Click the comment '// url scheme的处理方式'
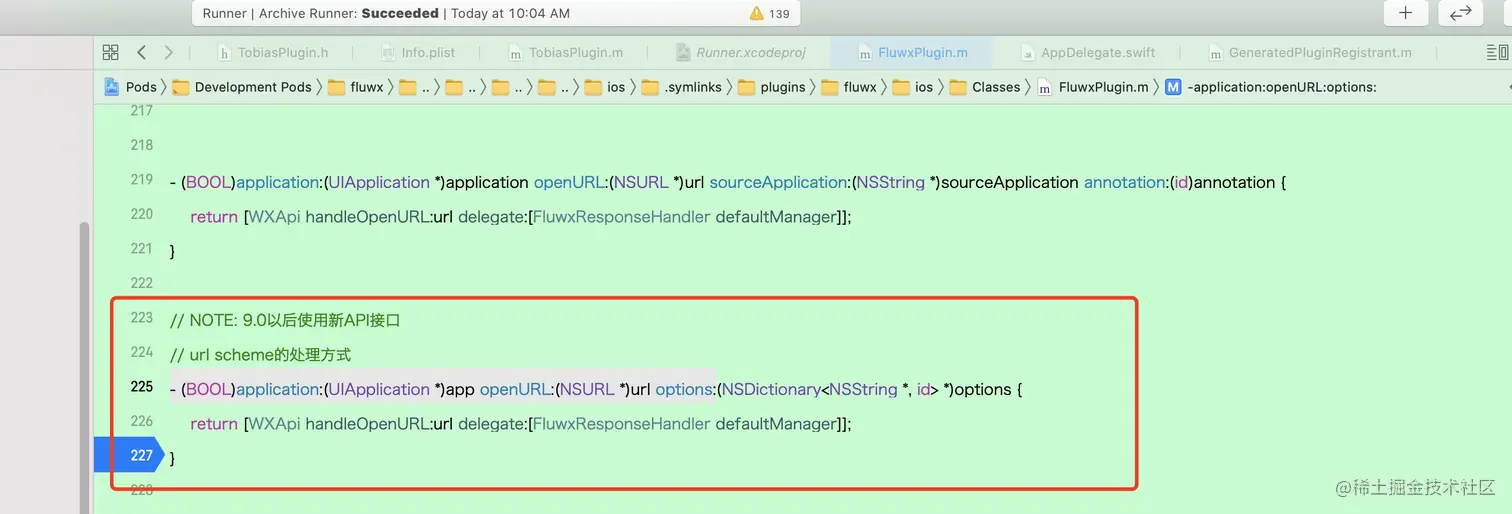 [x=260, y=355]
